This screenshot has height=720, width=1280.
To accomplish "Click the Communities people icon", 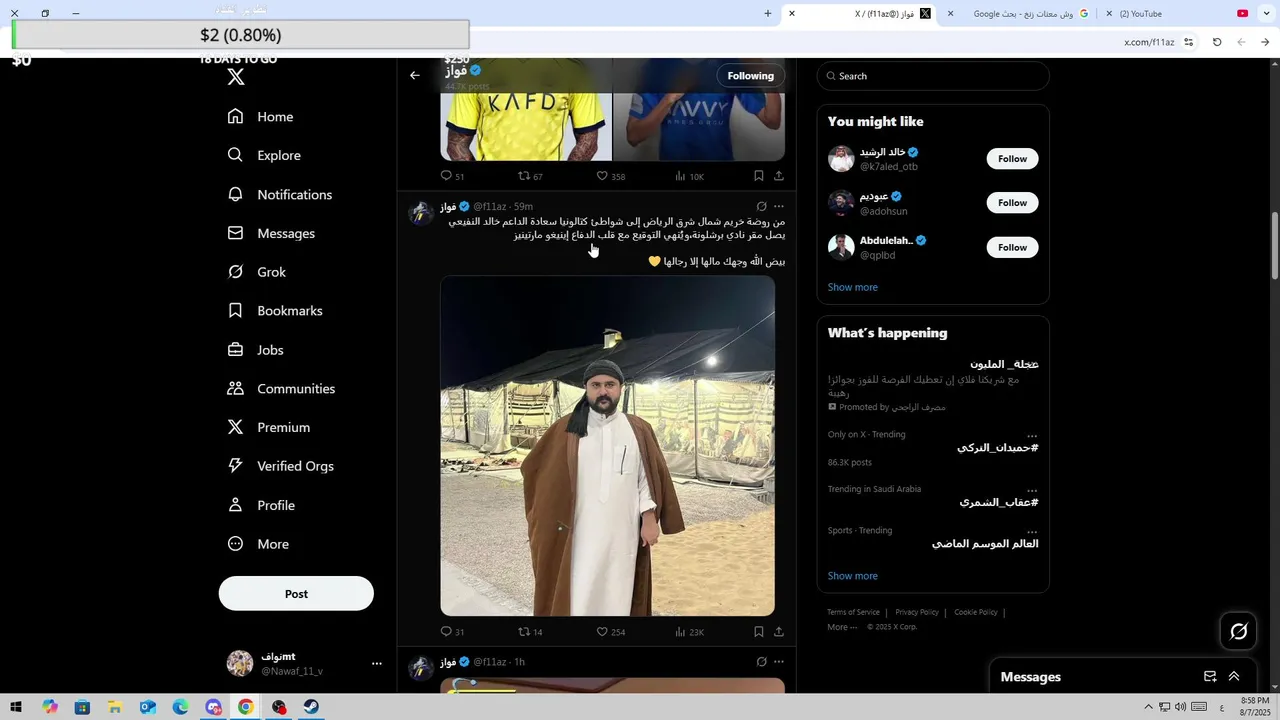I will [x=235, y=388].
